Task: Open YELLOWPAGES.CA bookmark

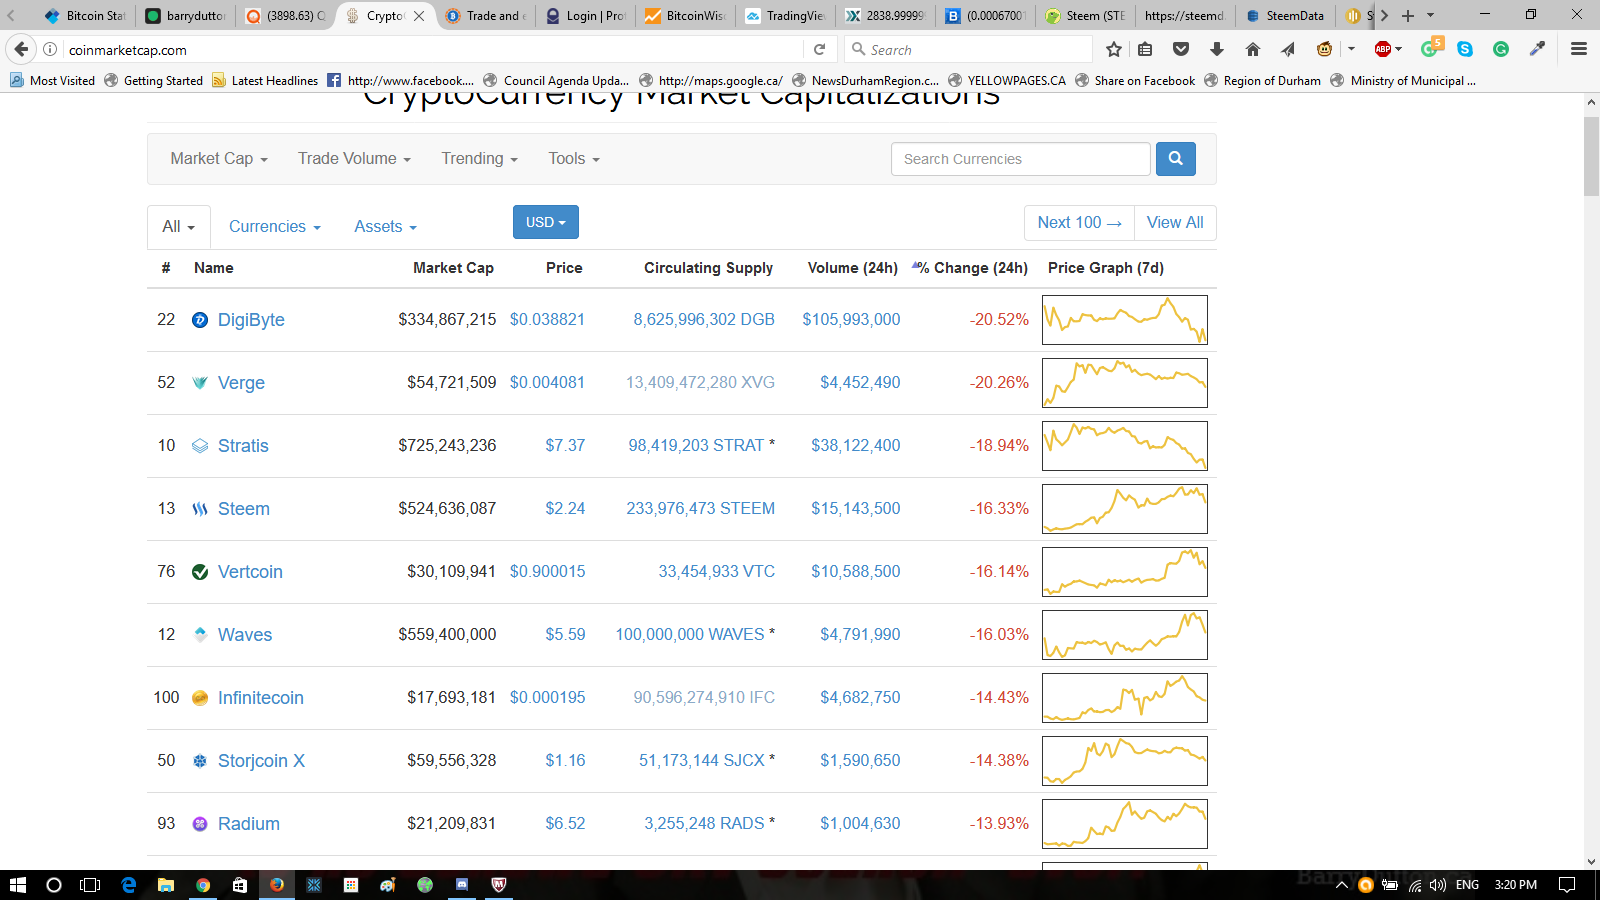Action: (x=1007, y=80)
